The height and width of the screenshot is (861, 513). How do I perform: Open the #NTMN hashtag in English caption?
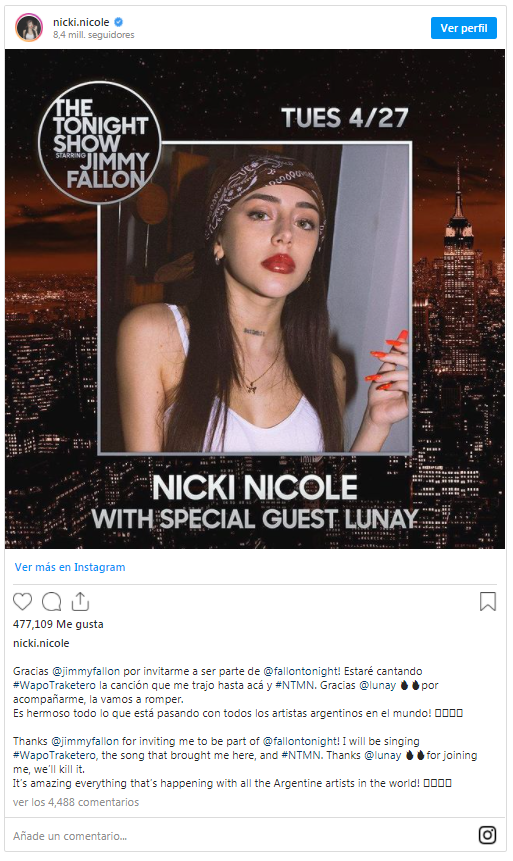pos(301,755)
